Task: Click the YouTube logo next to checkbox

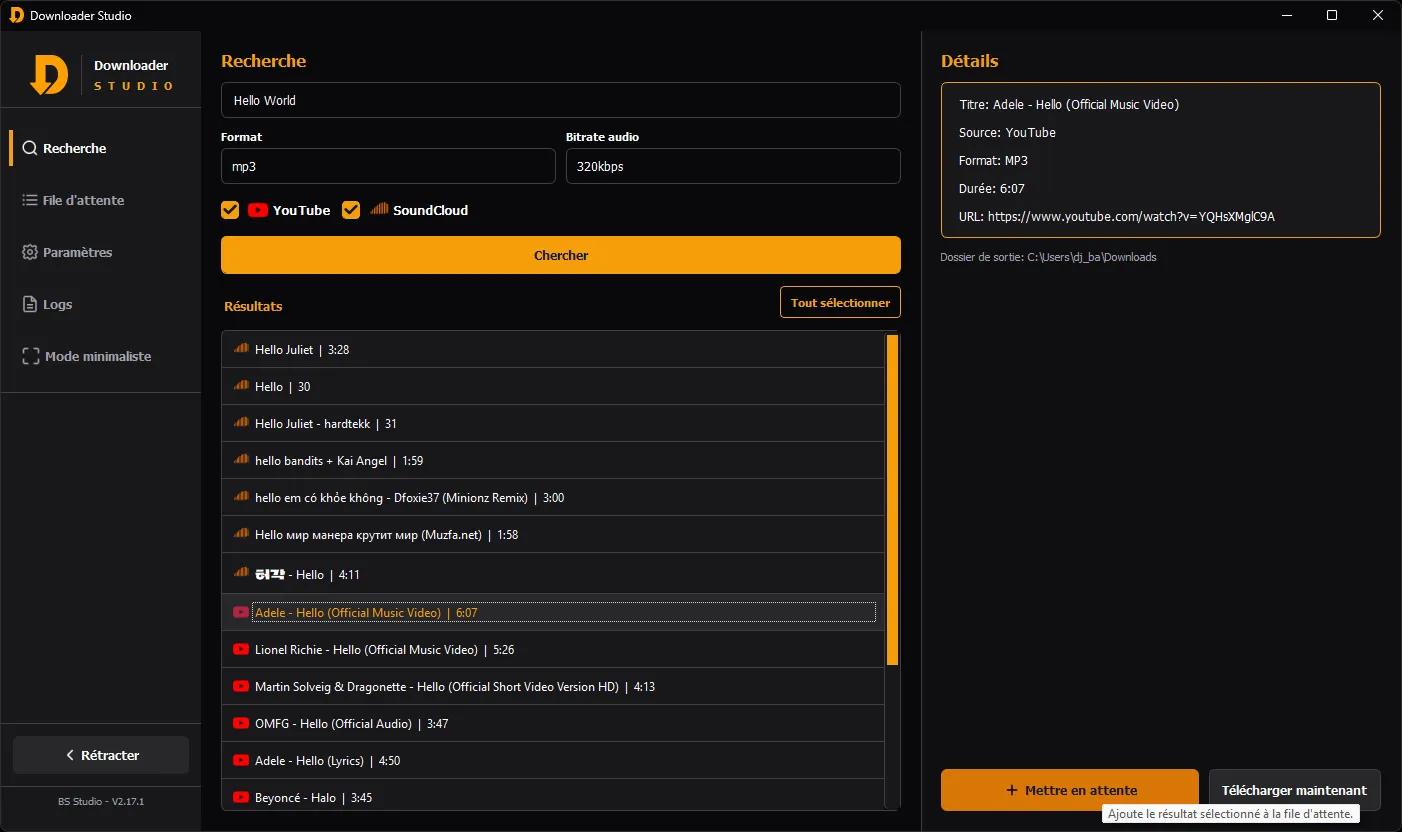Action: pyautogui.click(x=258, y=210)
